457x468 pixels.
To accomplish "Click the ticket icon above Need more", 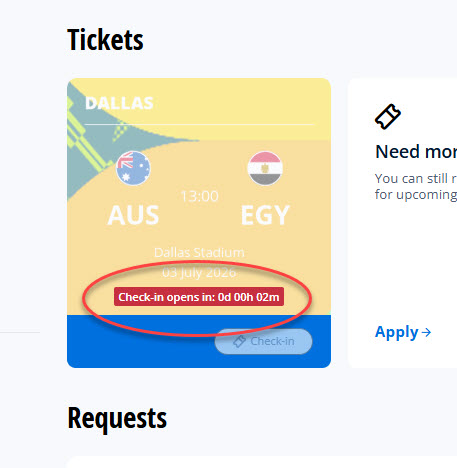I will pyautogui.click(x=388, y=117).
